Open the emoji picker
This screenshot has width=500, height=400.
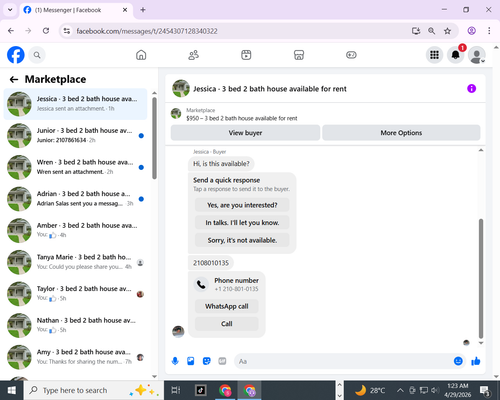click(x=458, y=361)
